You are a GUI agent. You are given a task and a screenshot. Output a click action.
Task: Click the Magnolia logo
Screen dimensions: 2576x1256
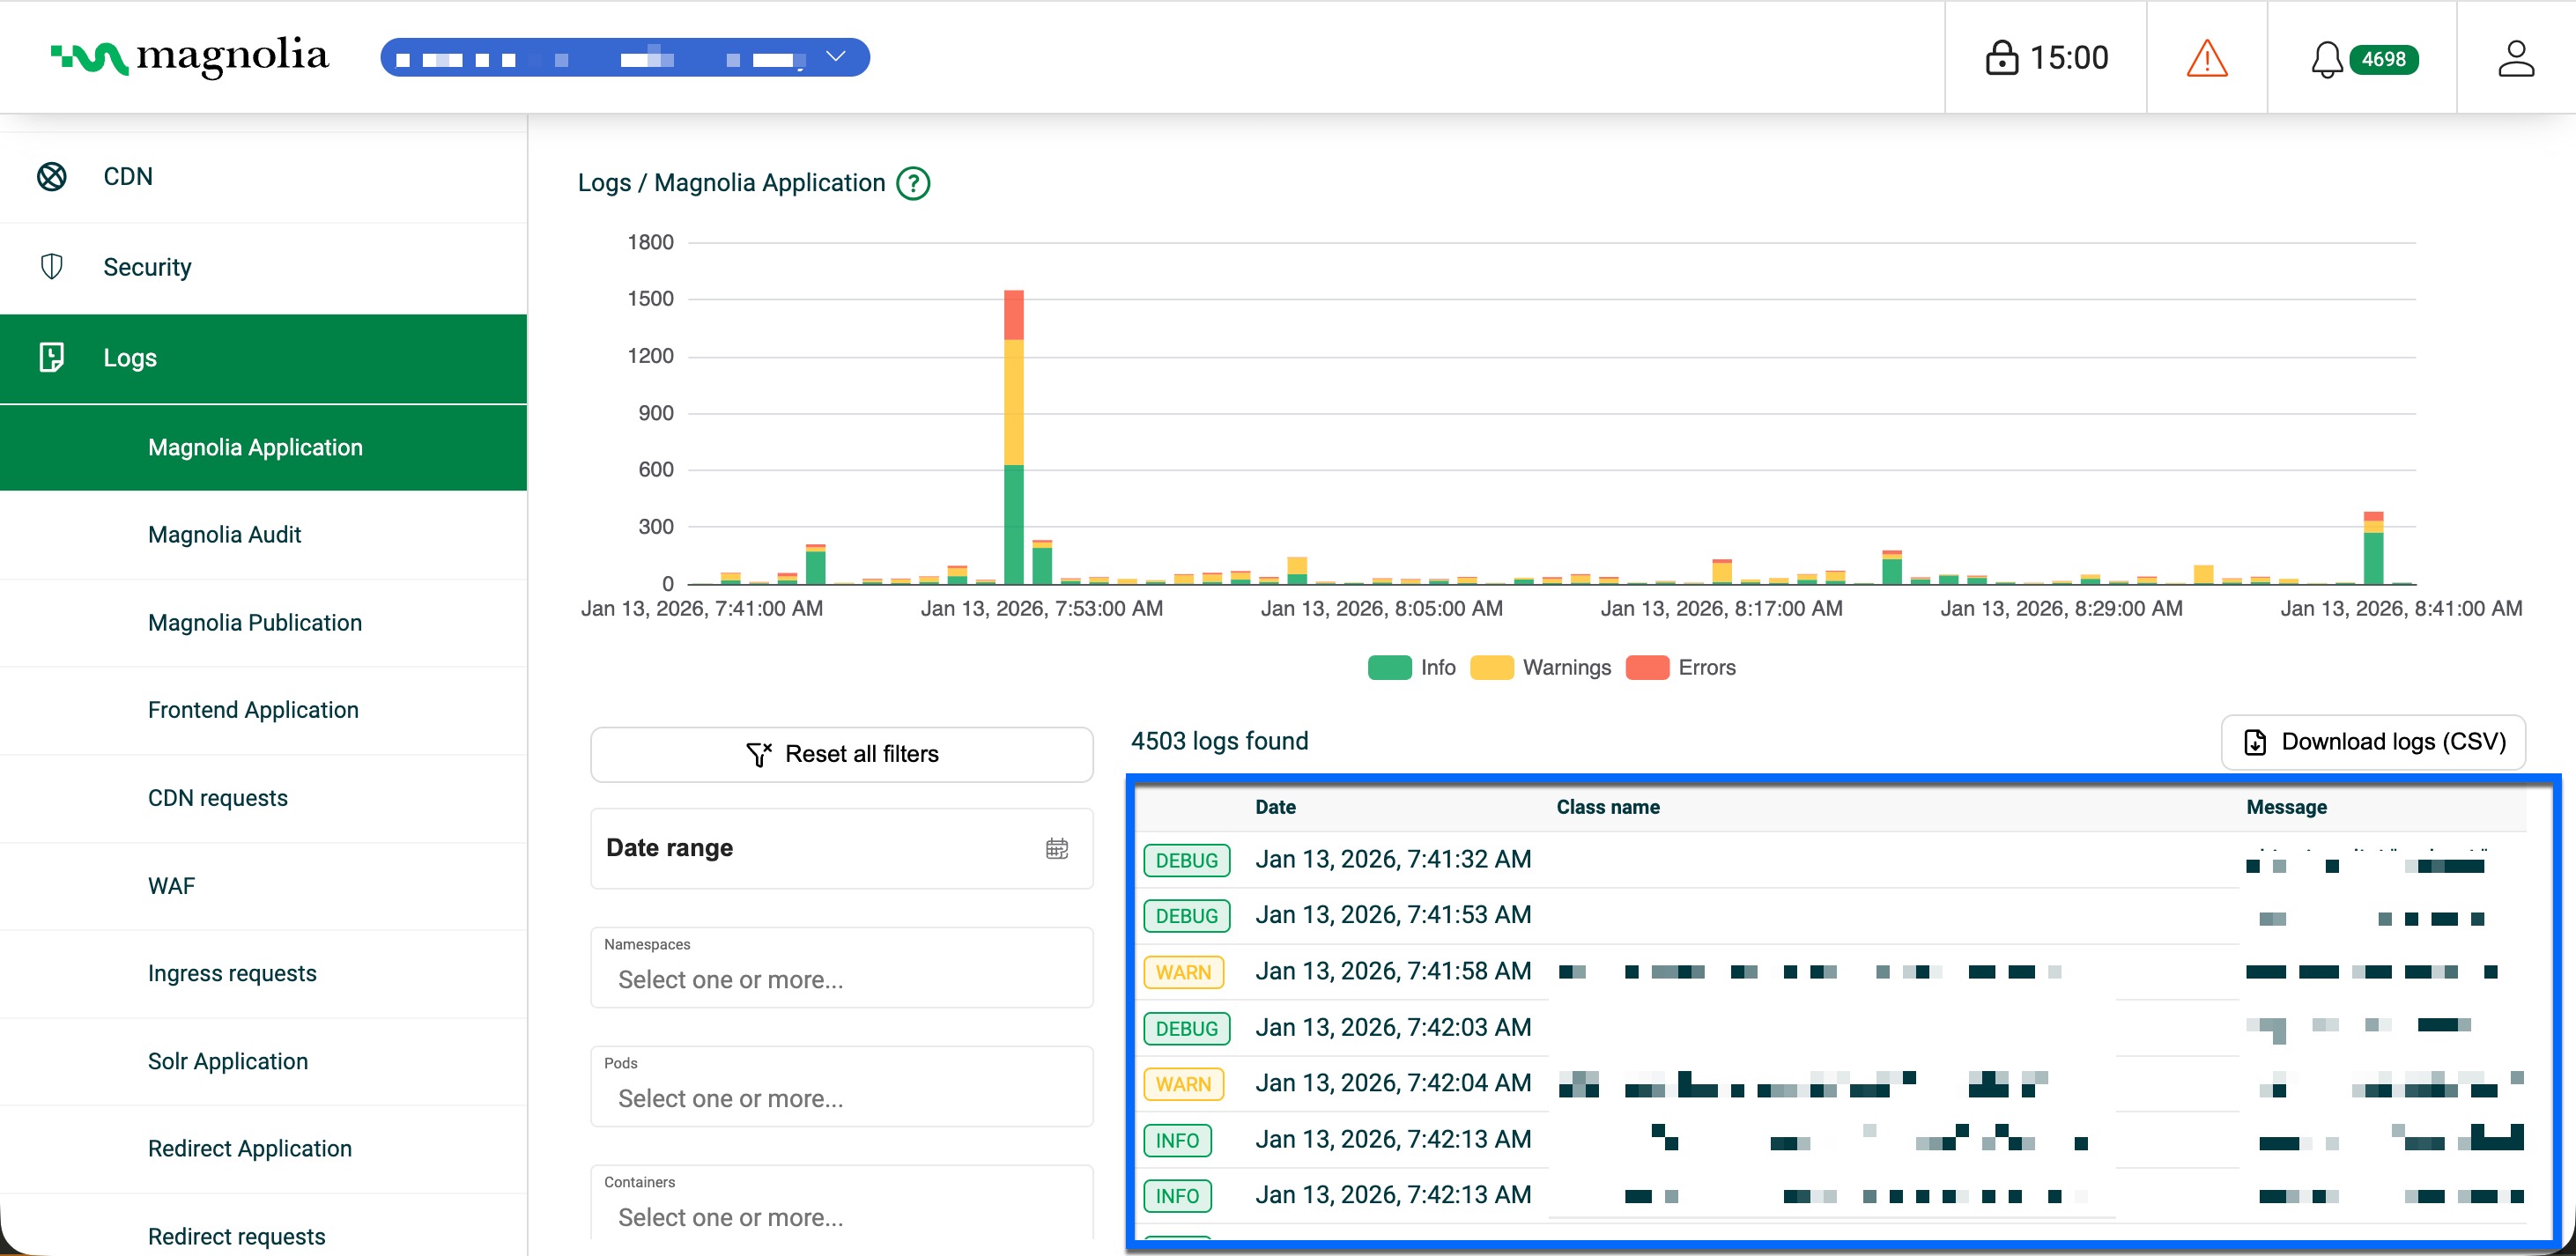(x=190, y=57)
